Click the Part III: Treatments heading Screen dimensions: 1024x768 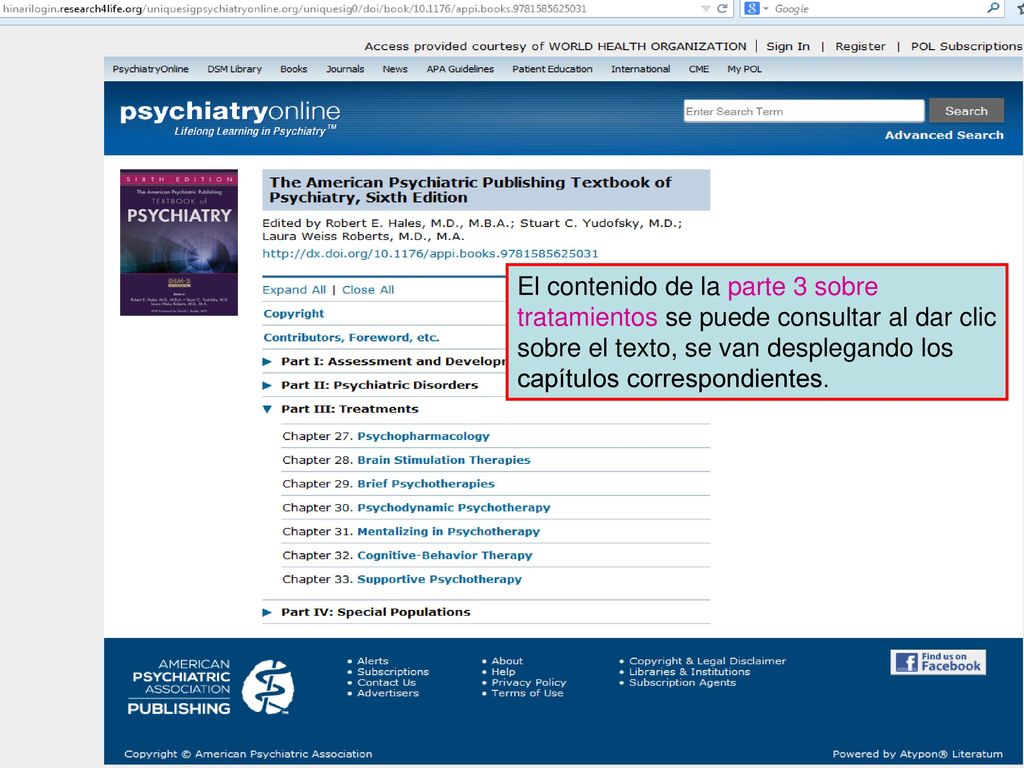(x=349, y=409)
